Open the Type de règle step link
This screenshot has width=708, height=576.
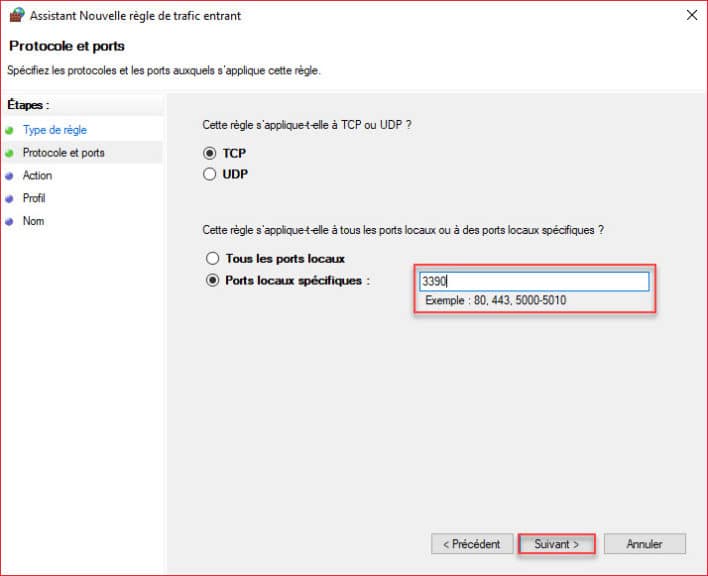click(x=55, y=130)
